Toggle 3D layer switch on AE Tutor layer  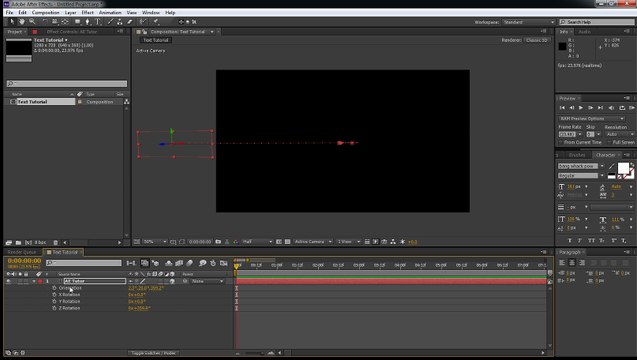click(172, 281)
